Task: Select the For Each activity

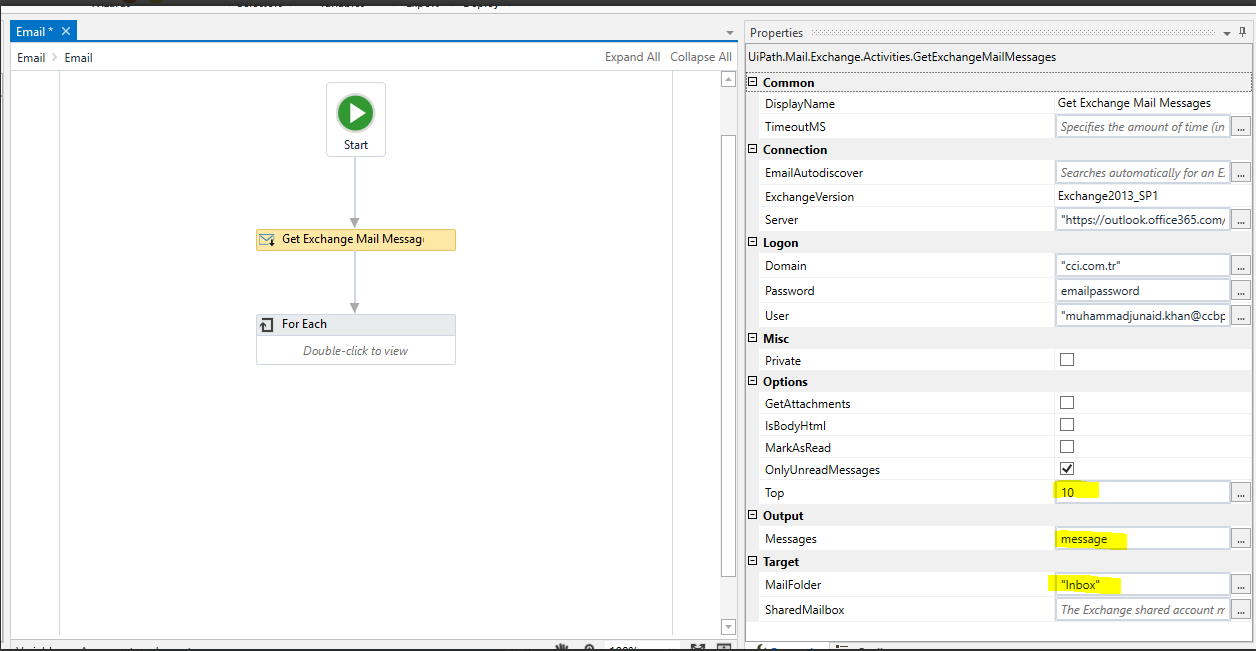Action: pyautogui.click(x=356, y=339)
